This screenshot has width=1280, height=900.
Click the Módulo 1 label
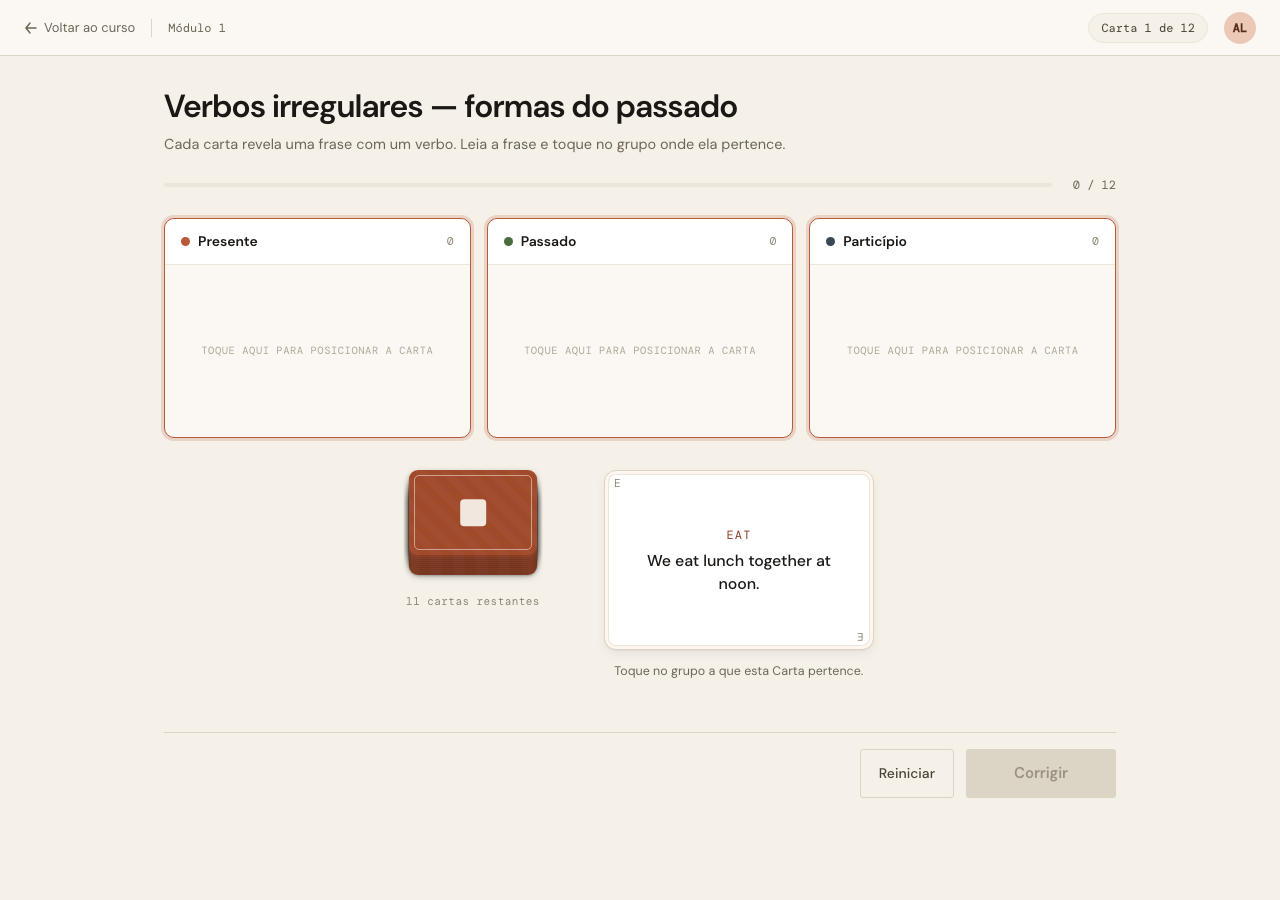tap(197, 28)
